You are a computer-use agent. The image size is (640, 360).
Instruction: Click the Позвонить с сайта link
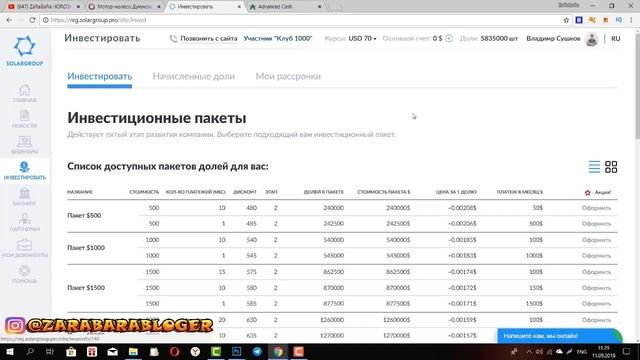point(209,38)
